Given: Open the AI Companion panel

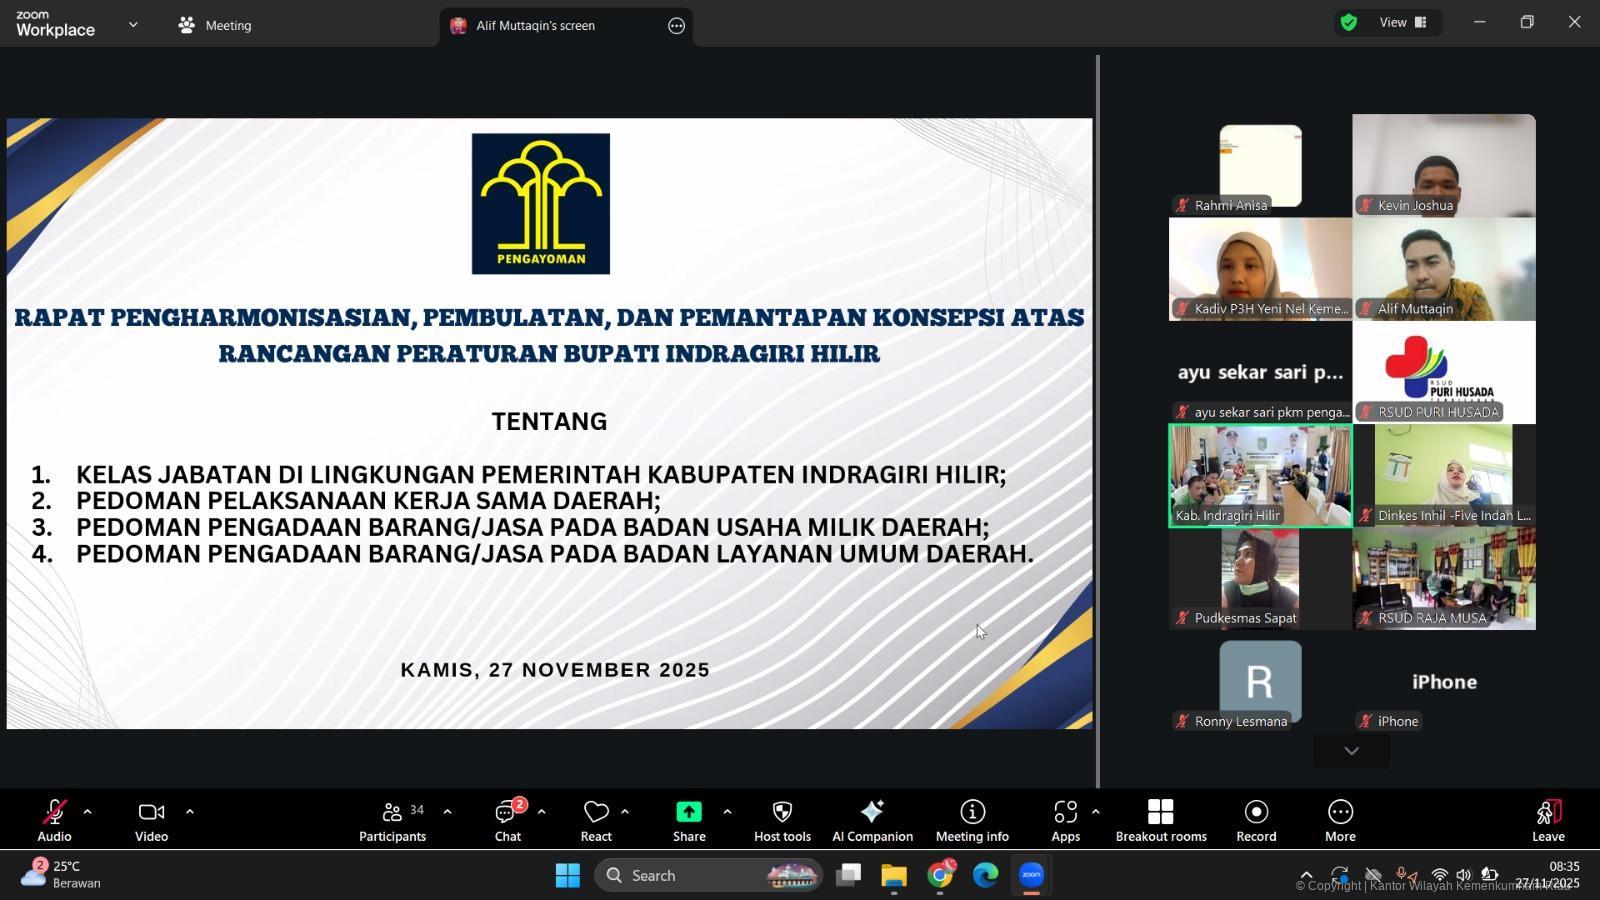Looking at the screenshot, I should point(872,820).
